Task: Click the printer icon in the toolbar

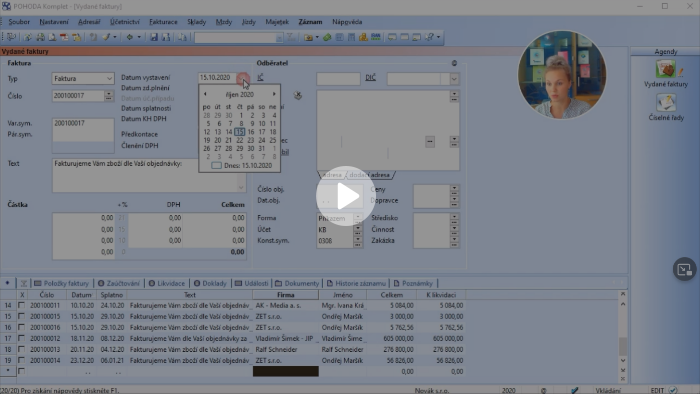Action: point(40,37)
